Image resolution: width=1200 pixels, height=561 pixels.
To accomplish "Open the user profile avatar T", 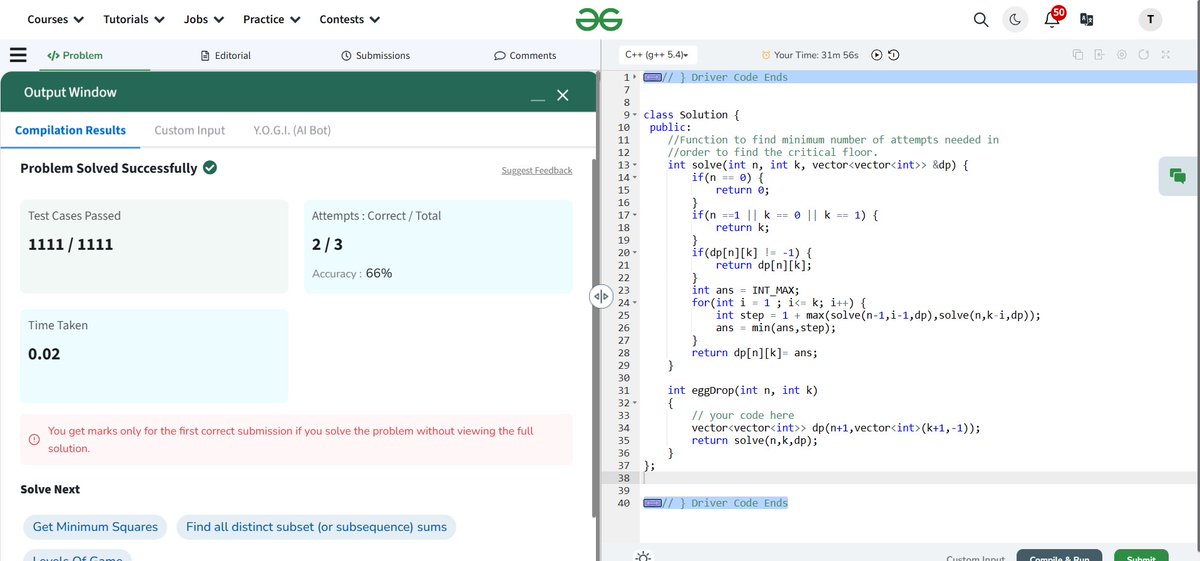I will click(1150, 20).
